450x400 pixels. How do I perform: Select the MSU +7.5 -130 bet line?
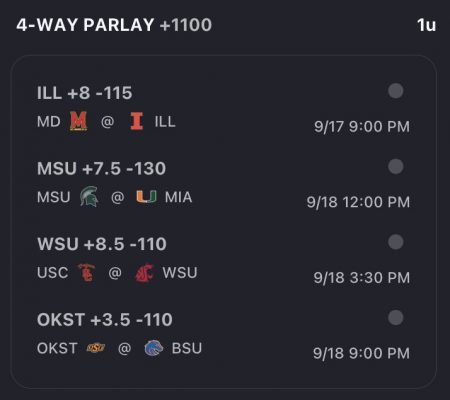pyautogui.click(x=101, y=168)
